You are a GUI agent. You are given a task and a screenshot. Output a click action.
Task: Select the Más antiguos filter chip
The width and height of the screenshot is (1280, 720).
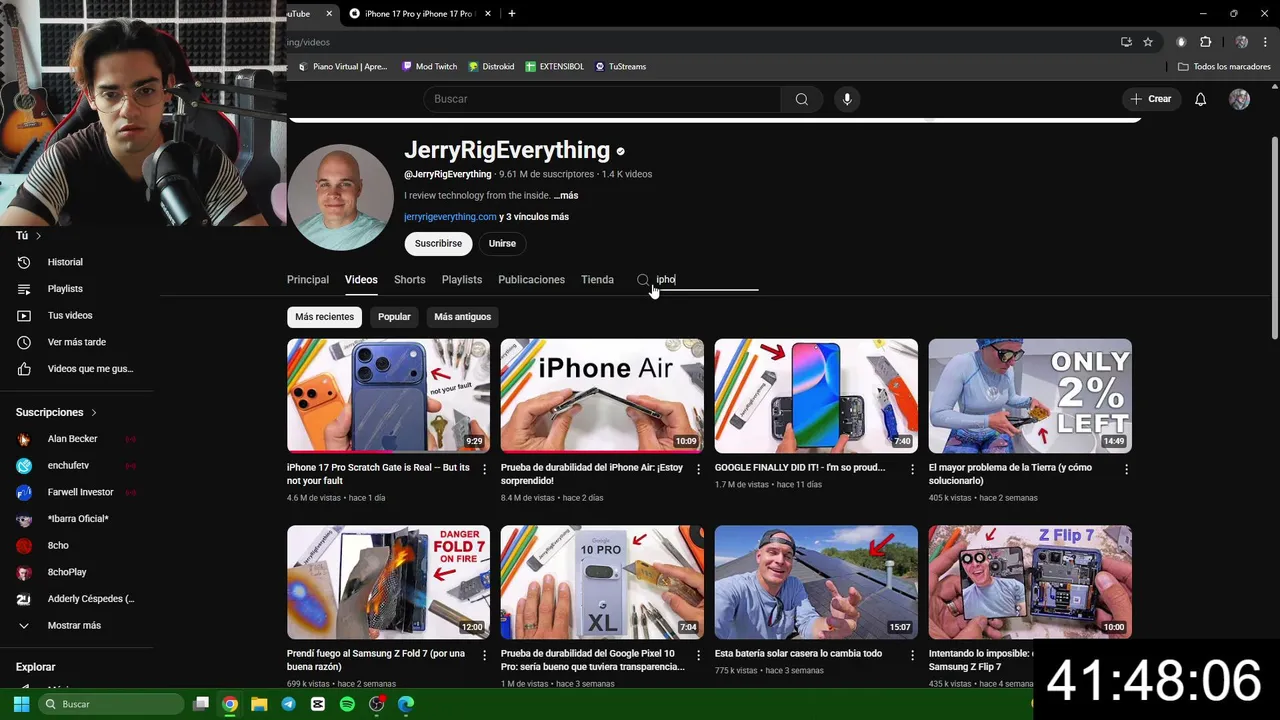[462, 317]
